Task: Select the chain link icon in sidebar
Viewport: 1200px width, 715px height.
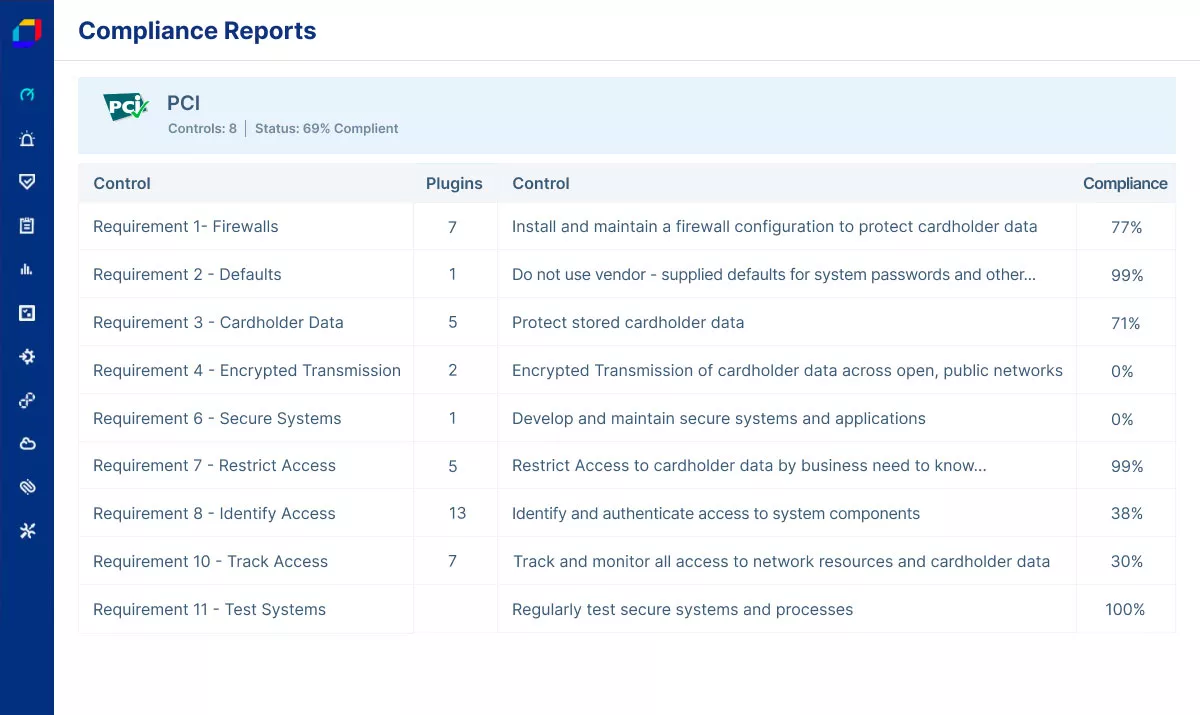Action: [27, 400]
